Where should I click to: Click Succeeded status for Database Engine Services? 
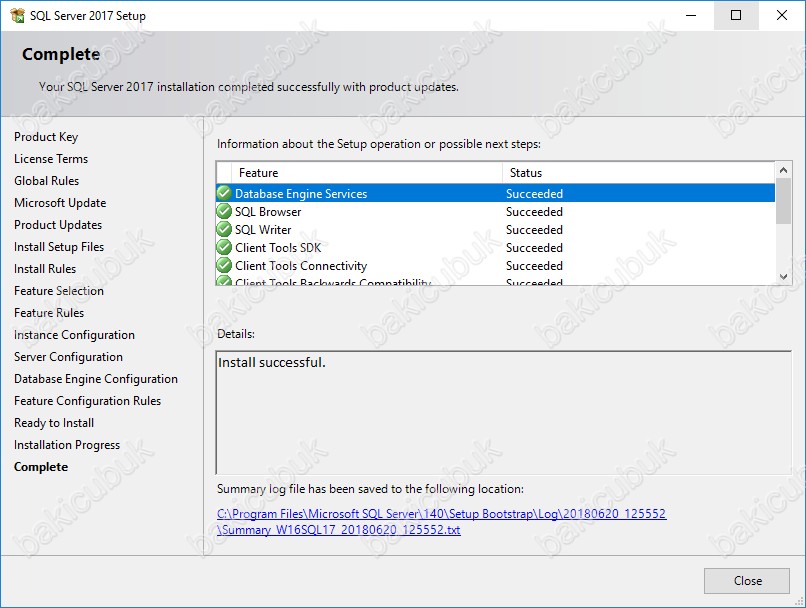(x=534, y=194)
